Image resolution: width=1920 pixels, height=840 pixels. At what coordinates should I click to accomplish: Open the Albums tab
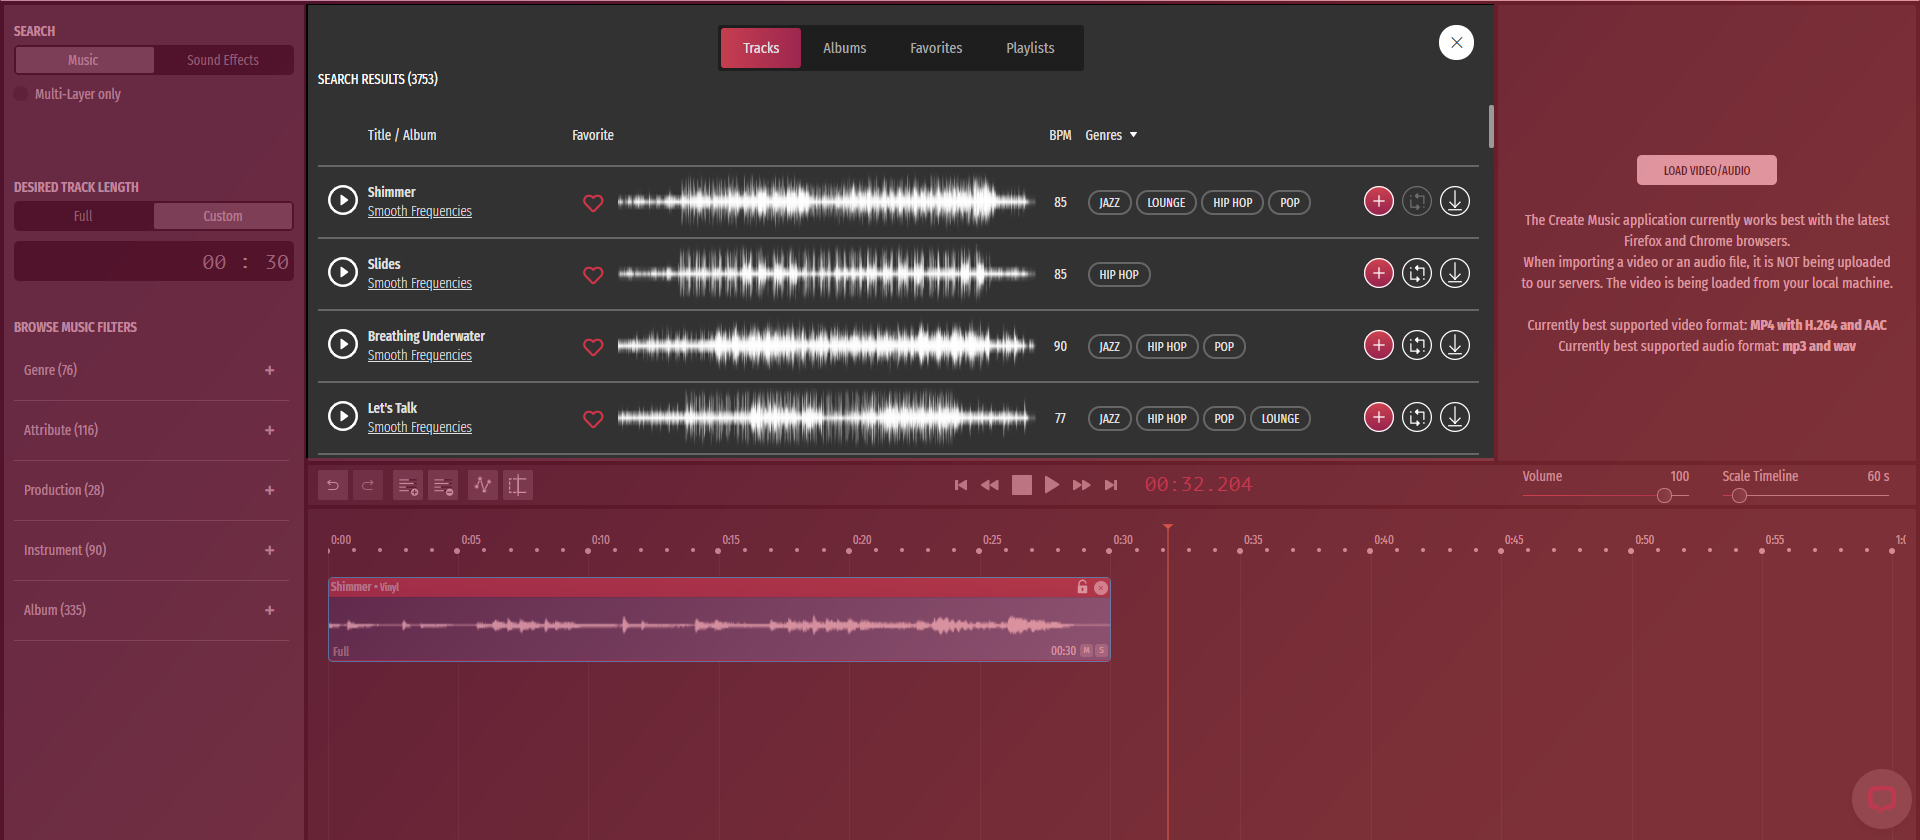coord(845,48)
